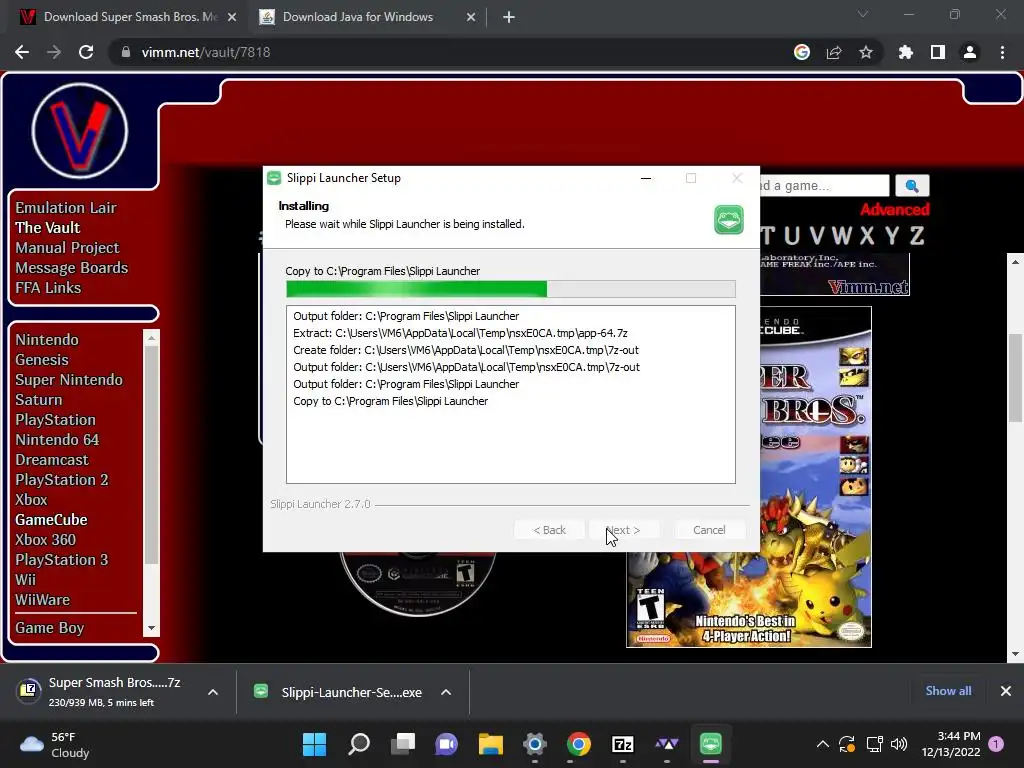Viewport: 1024px width, 768px height.
Task: Expand options for Super Smash Bros 7z download
Action: pyautogui.click(x=213, y=692)
